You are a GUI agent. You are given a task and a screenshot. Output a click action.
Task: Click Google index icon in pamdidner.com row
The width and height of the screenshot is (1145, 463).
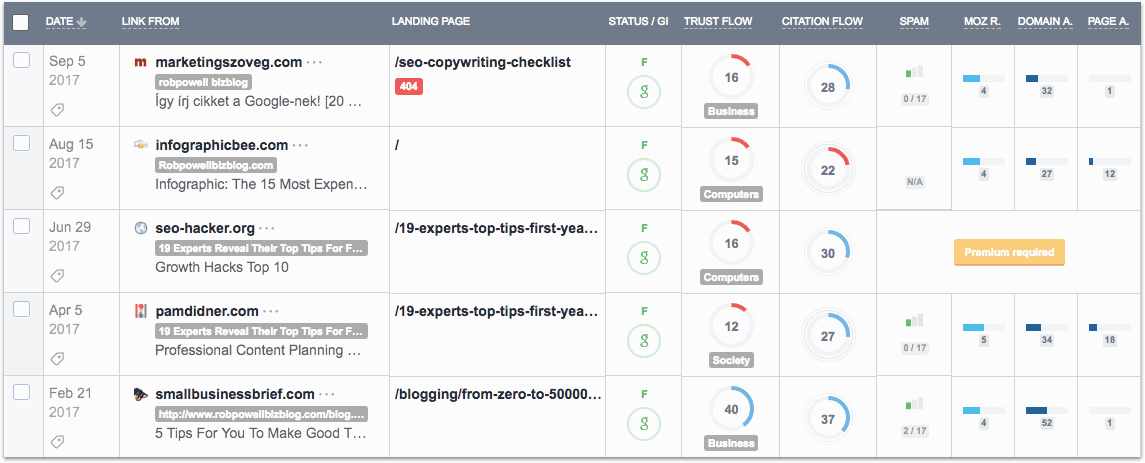point(644,340)
